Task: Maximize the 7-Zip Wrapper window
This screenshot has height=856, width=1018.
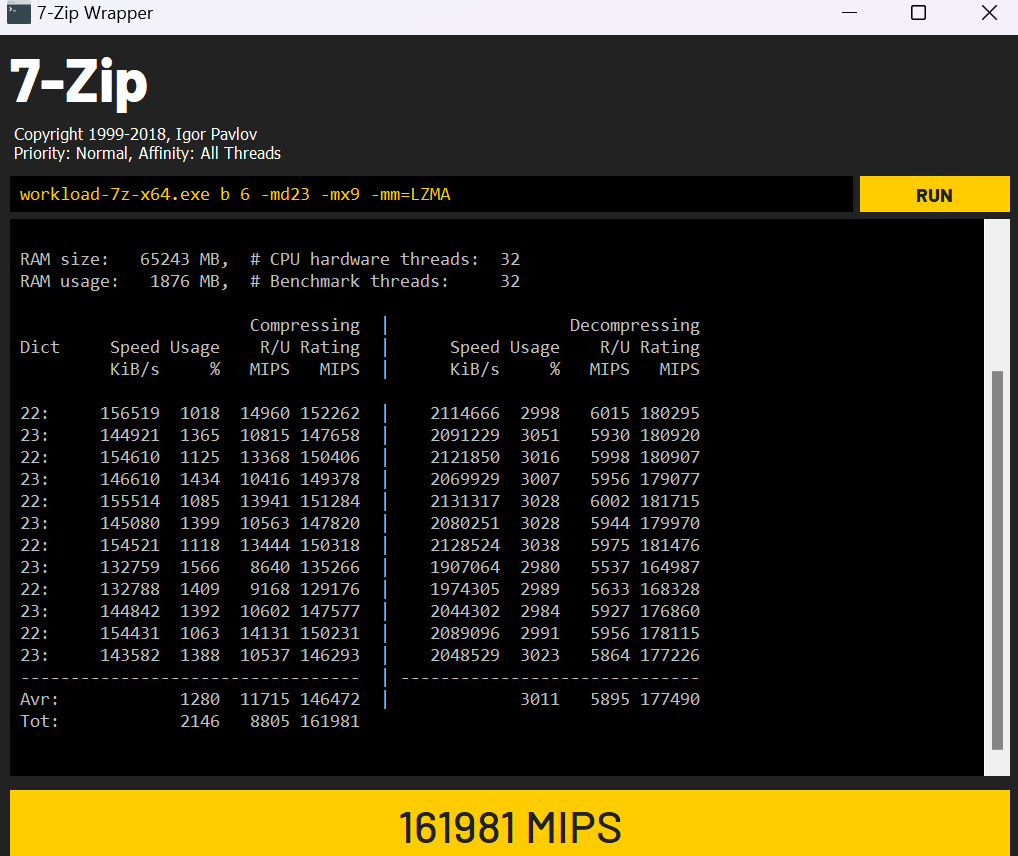Action: (x=918, y=14)
